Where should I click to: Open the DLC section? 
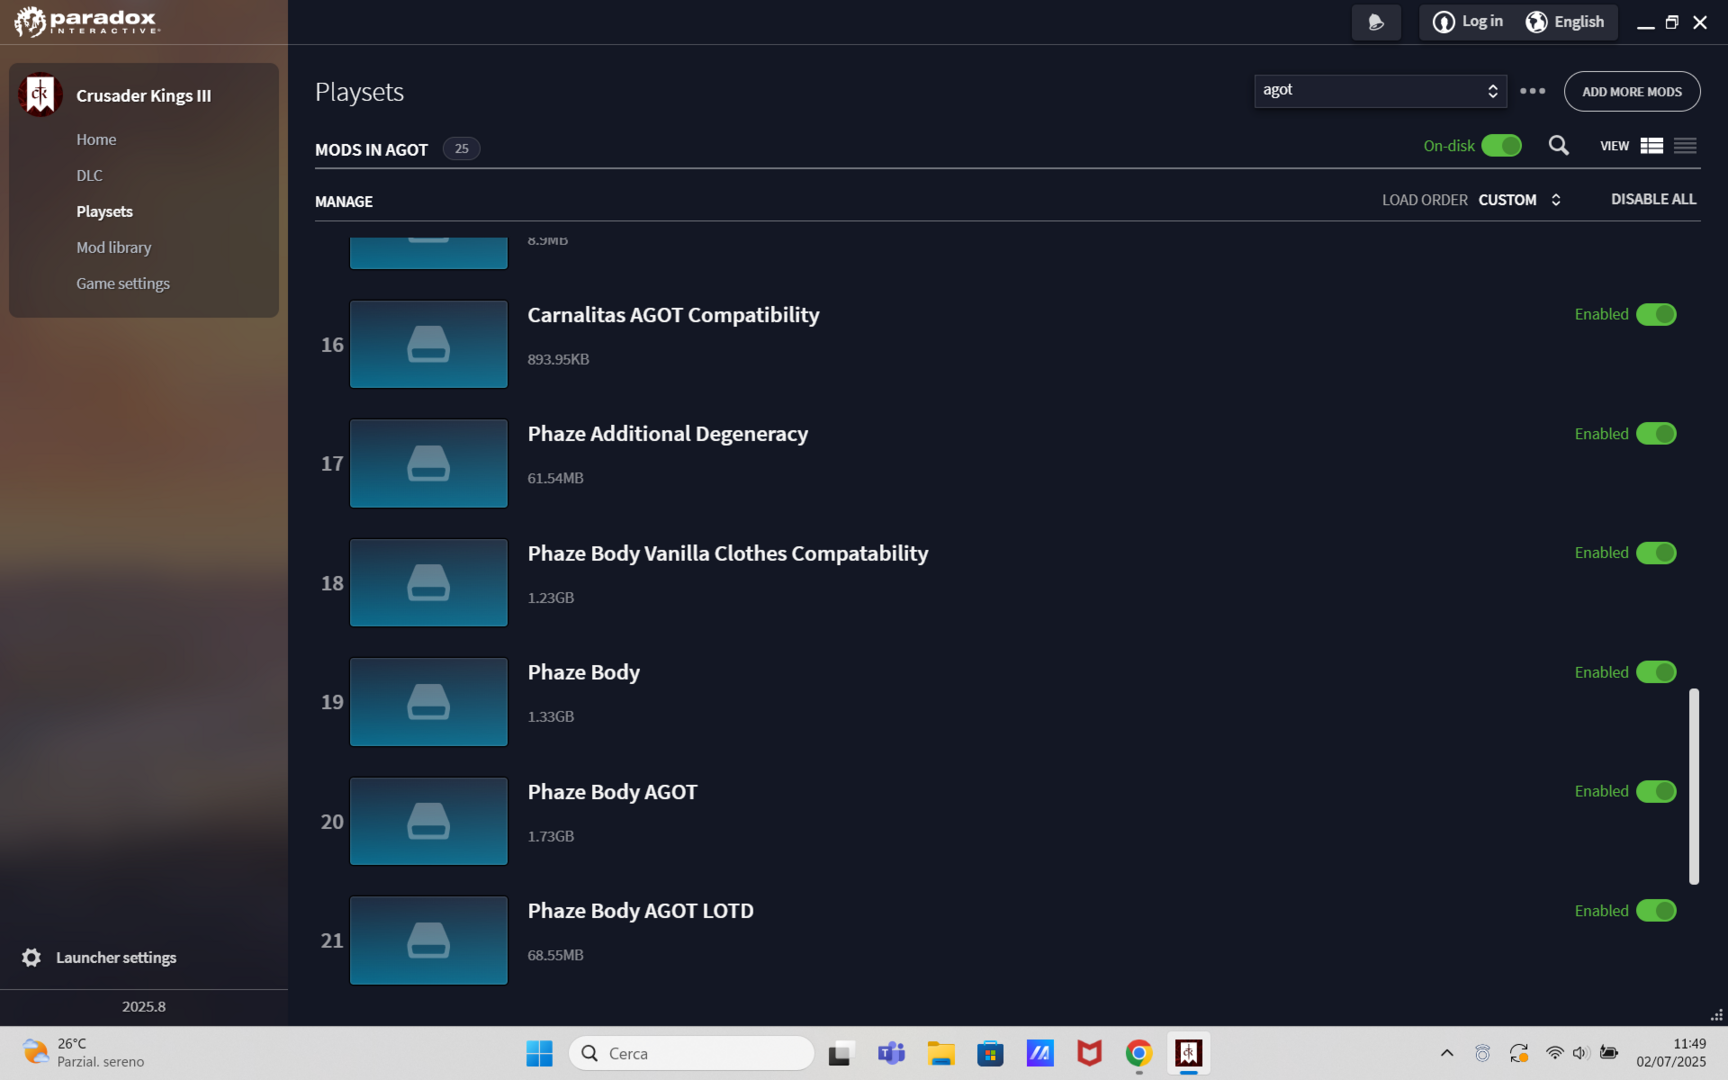(89, 175)
